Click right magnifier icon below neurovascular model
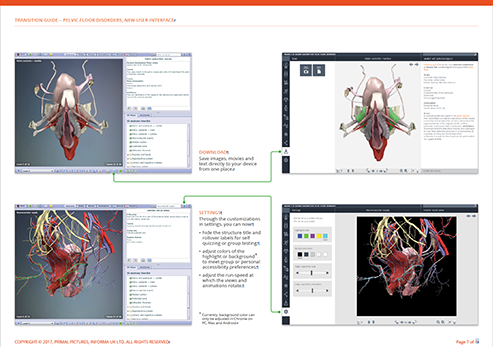This screenshot has height=360, width=493. (443, 322)
